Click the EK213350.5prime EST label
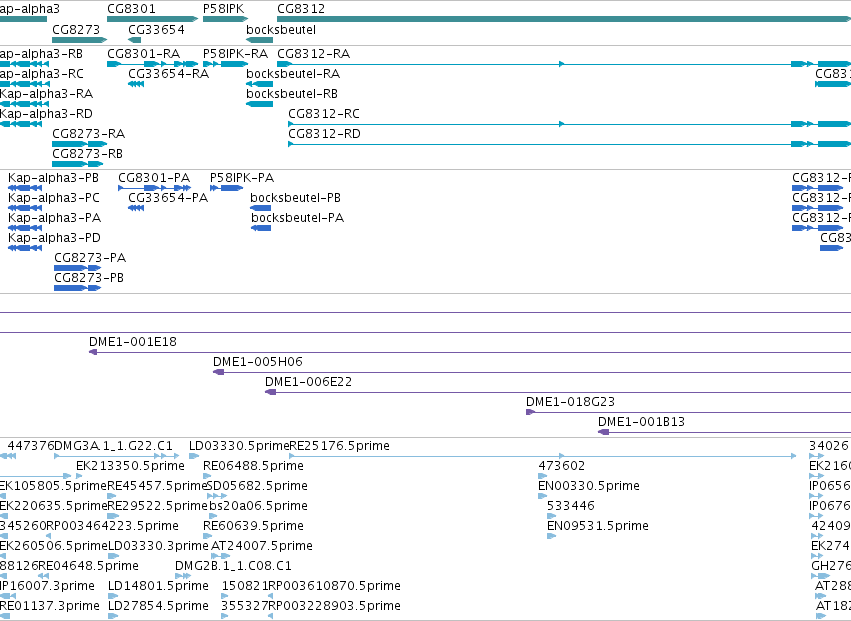 point(130,466)
